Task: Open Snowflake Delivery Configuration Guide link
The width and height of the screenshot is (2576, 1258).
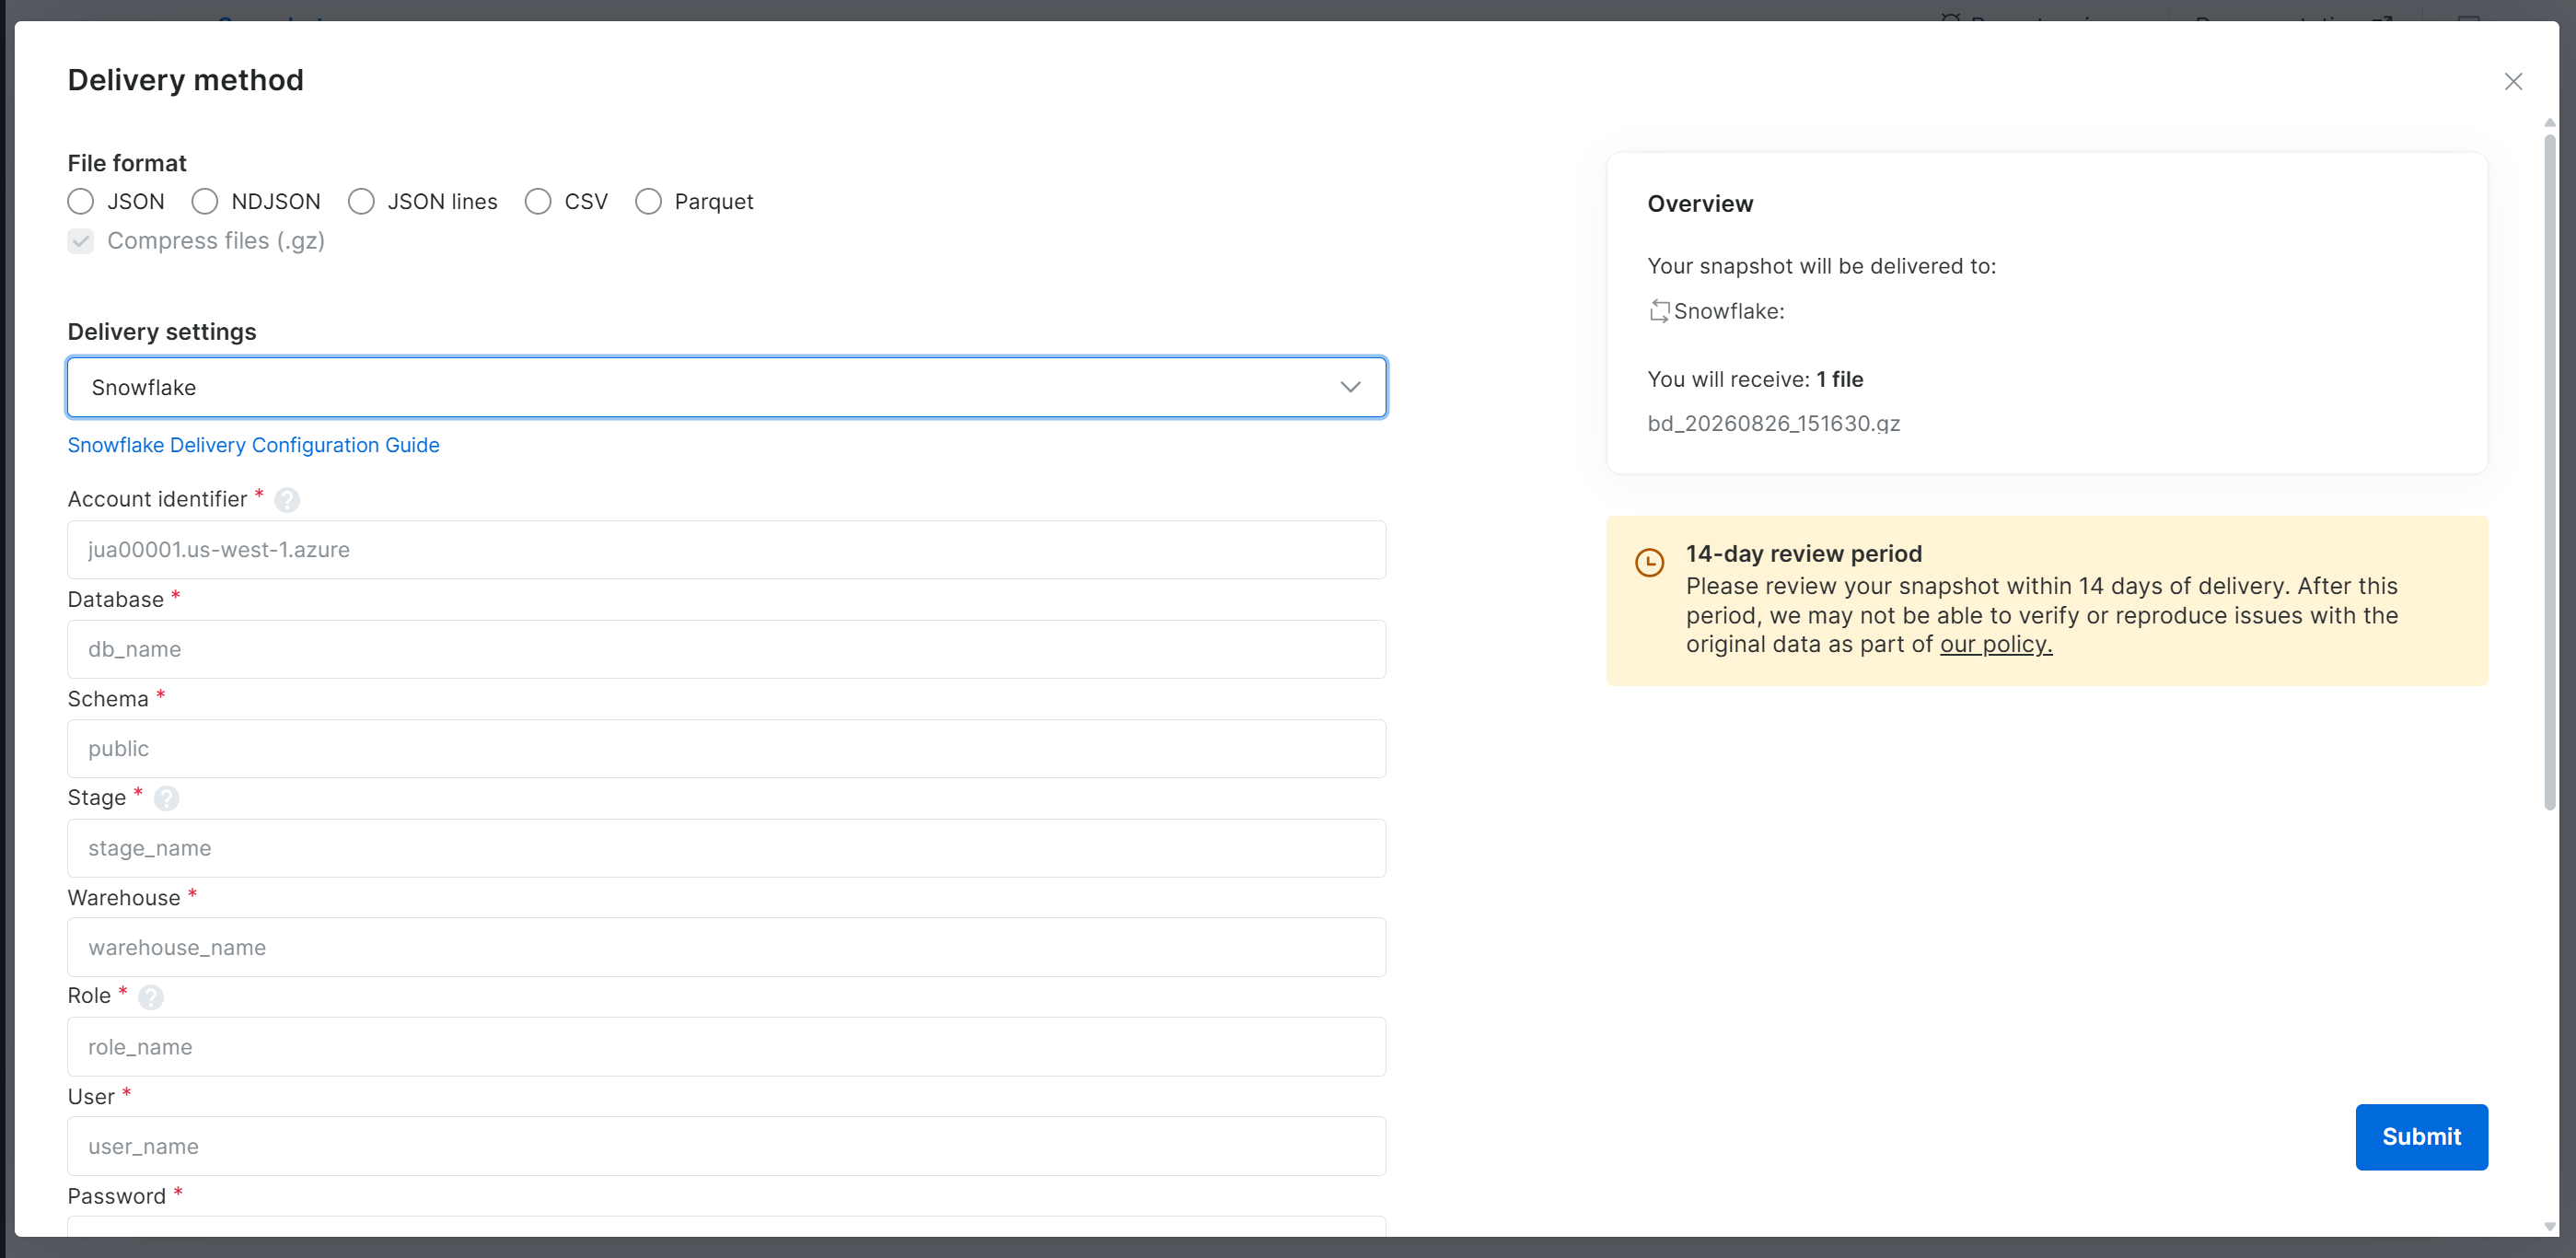Action: pos(253,445)
